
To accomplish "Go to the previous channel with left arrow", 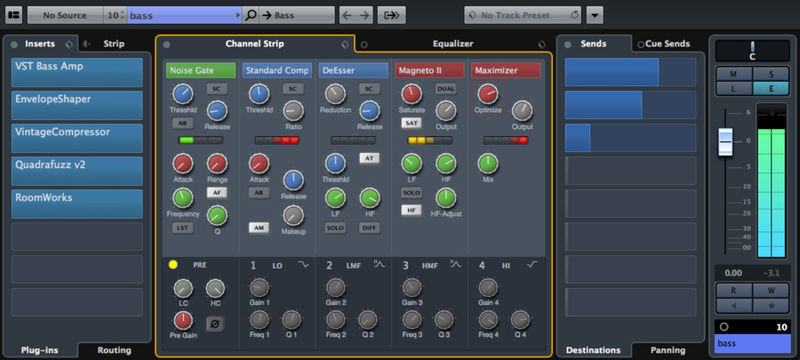I will pos(347,15).
